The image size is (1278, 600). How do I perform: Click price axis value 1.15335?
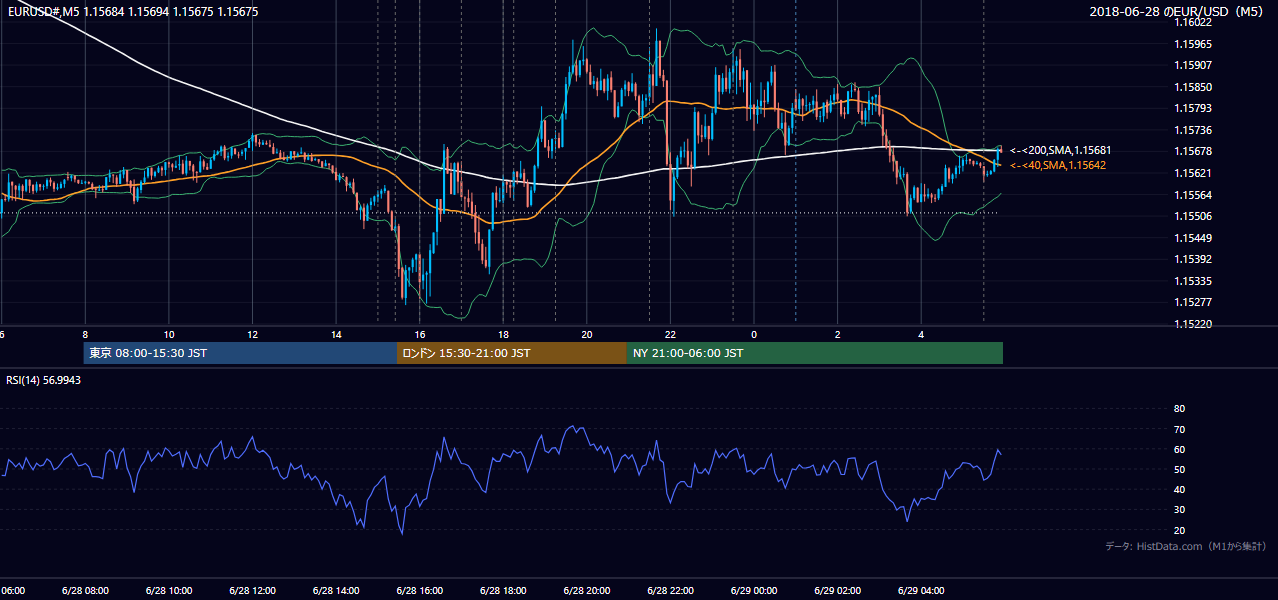[1194, 281]
